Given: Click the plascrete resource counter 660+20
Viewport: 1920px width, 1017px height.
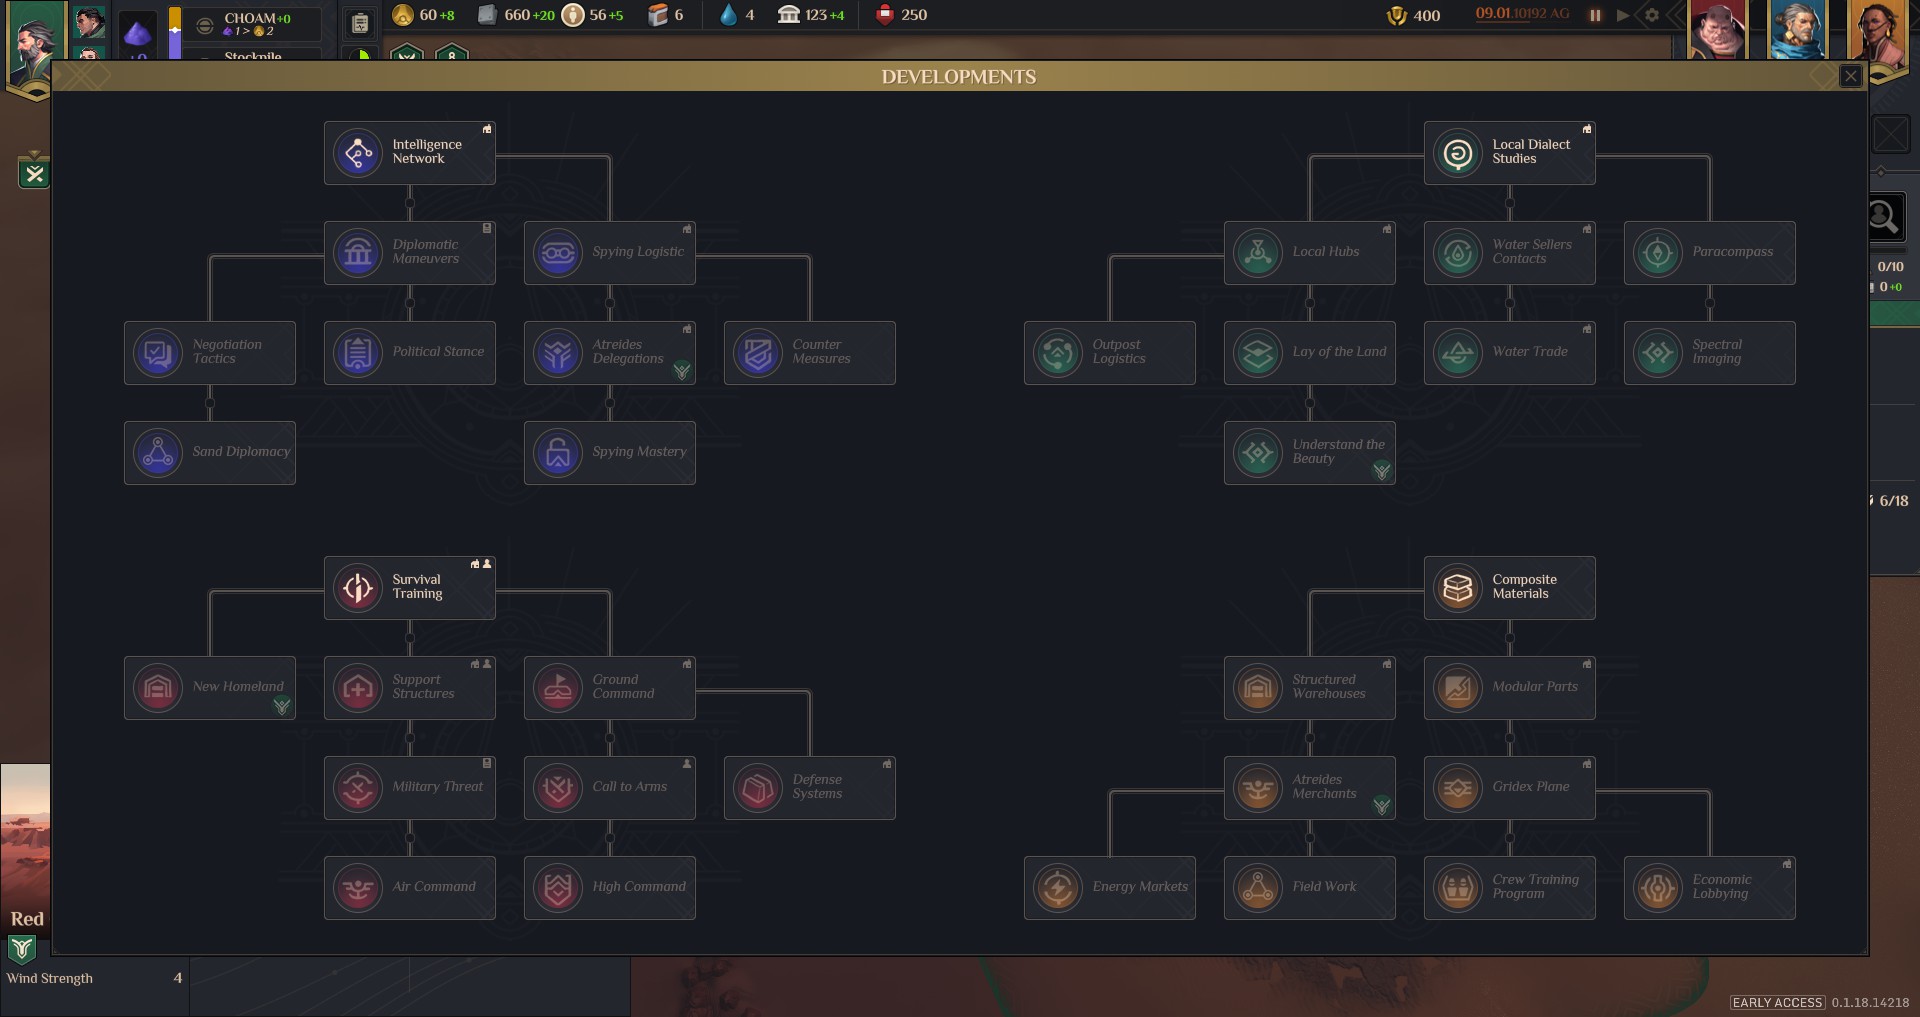Looking at the screenshot, I should coord(515,15).
